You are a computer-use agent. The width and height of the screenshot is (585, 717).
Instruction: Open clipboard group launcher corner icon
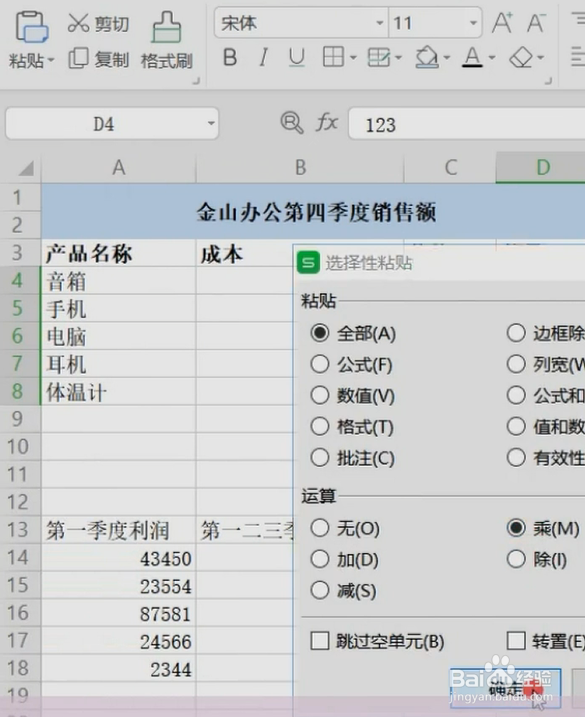[x=196, y=81]
